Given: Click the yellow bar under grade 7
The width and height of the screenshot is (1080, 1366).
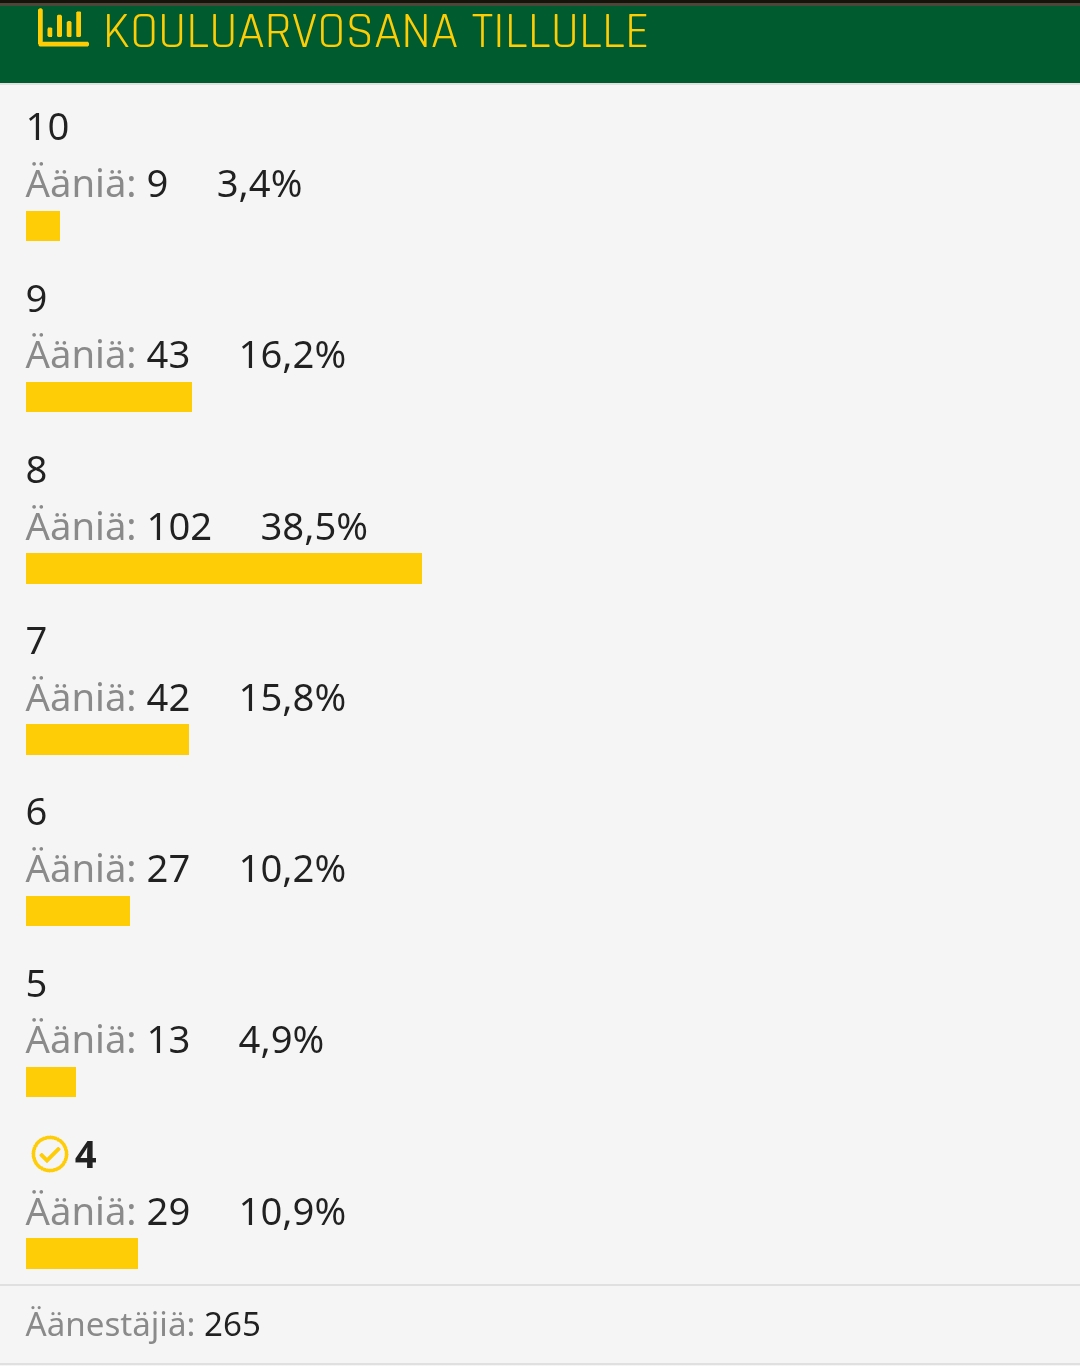Looking at the screenshot, I should (x=107, y=740).
